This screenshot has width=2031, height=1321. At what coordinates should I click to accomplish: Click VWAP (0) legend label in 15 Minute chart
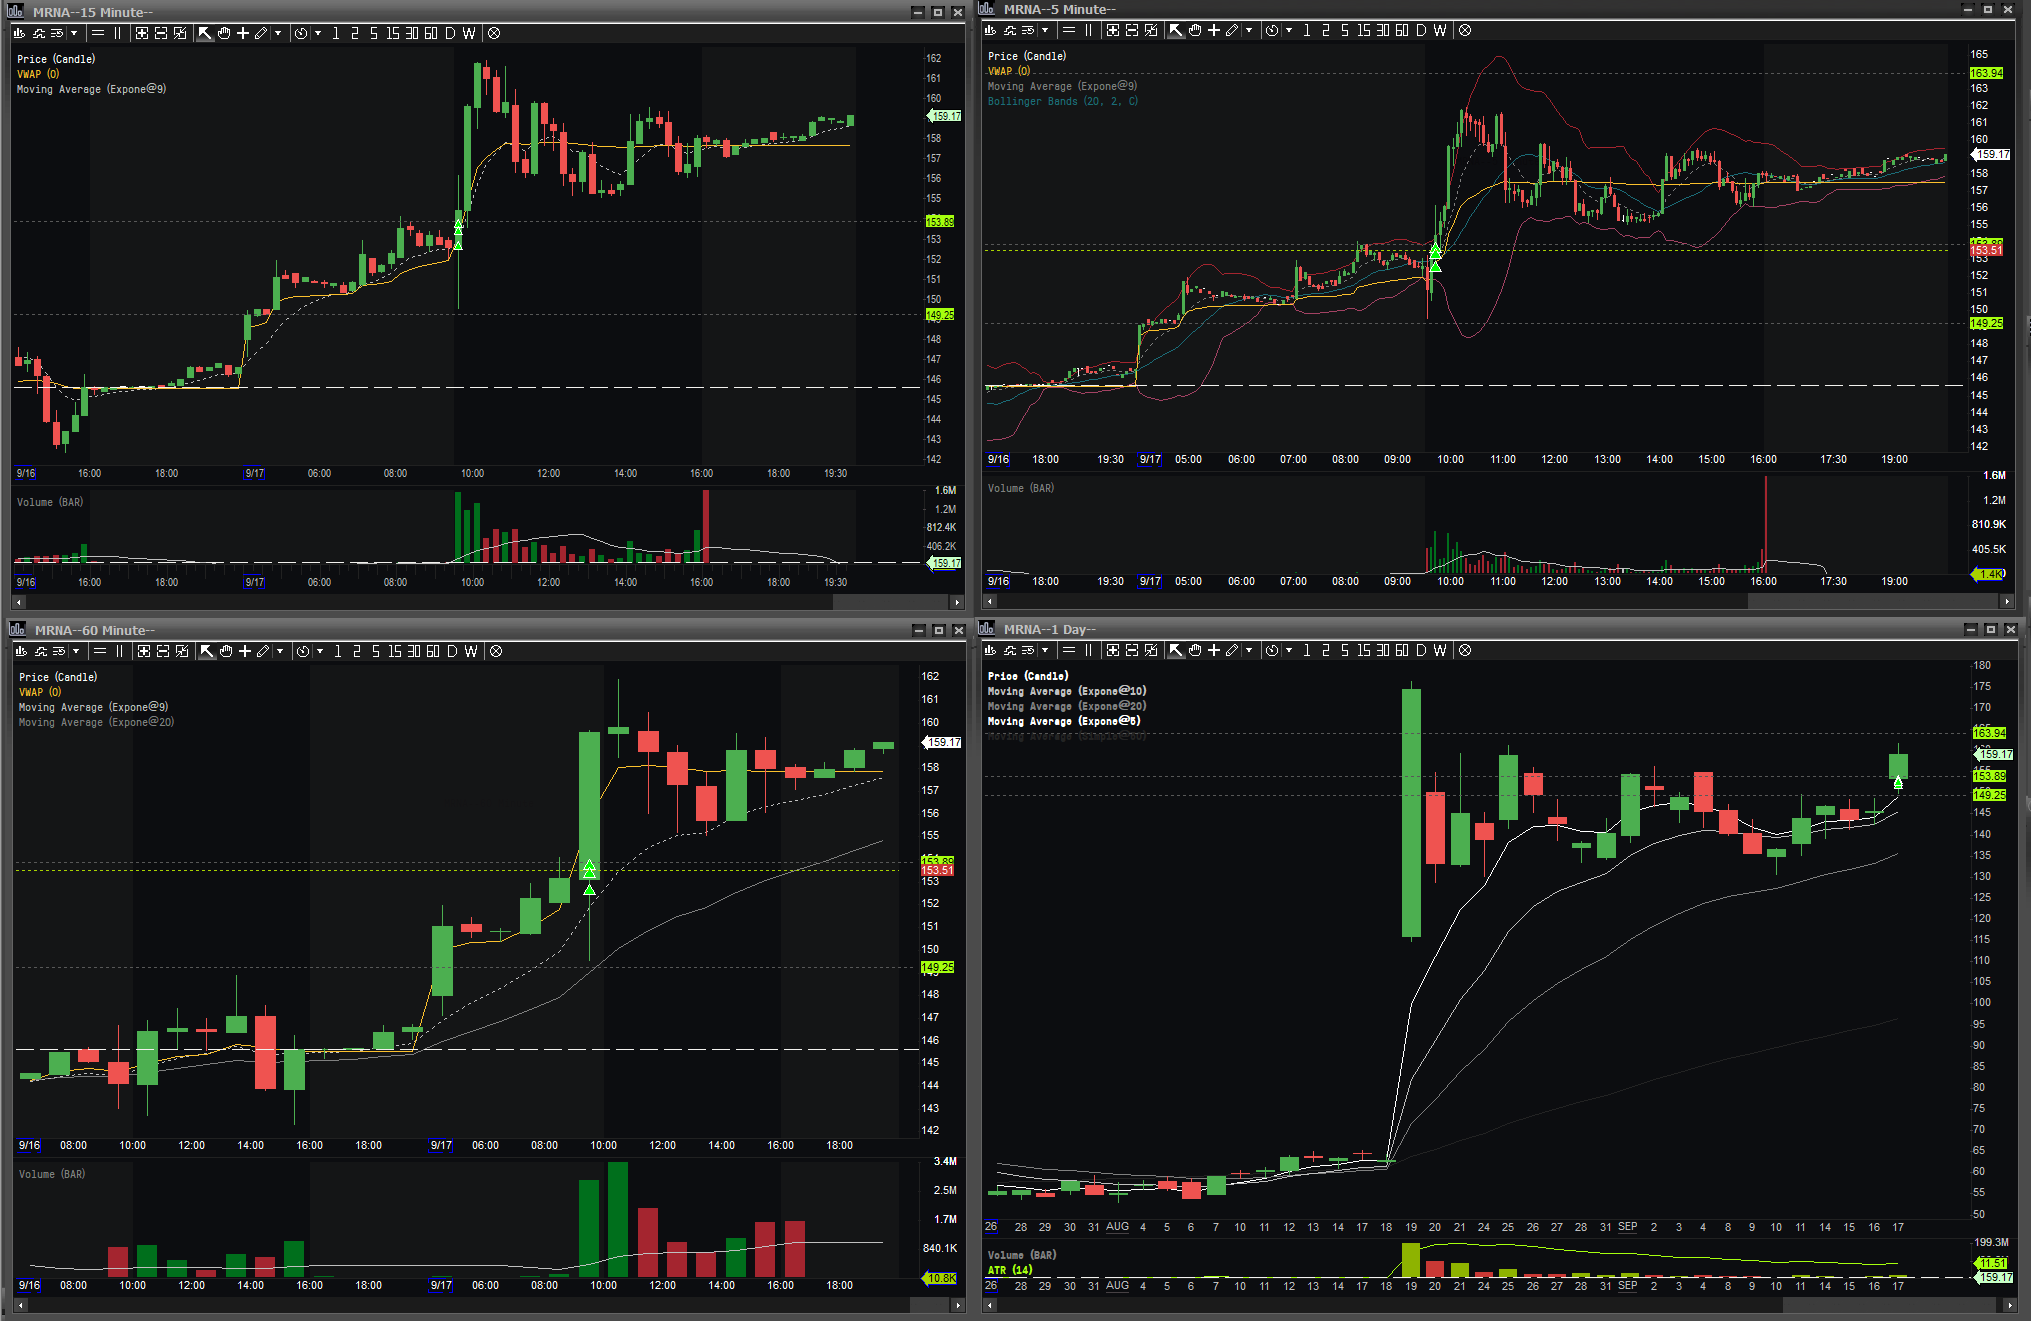point(38,74)
